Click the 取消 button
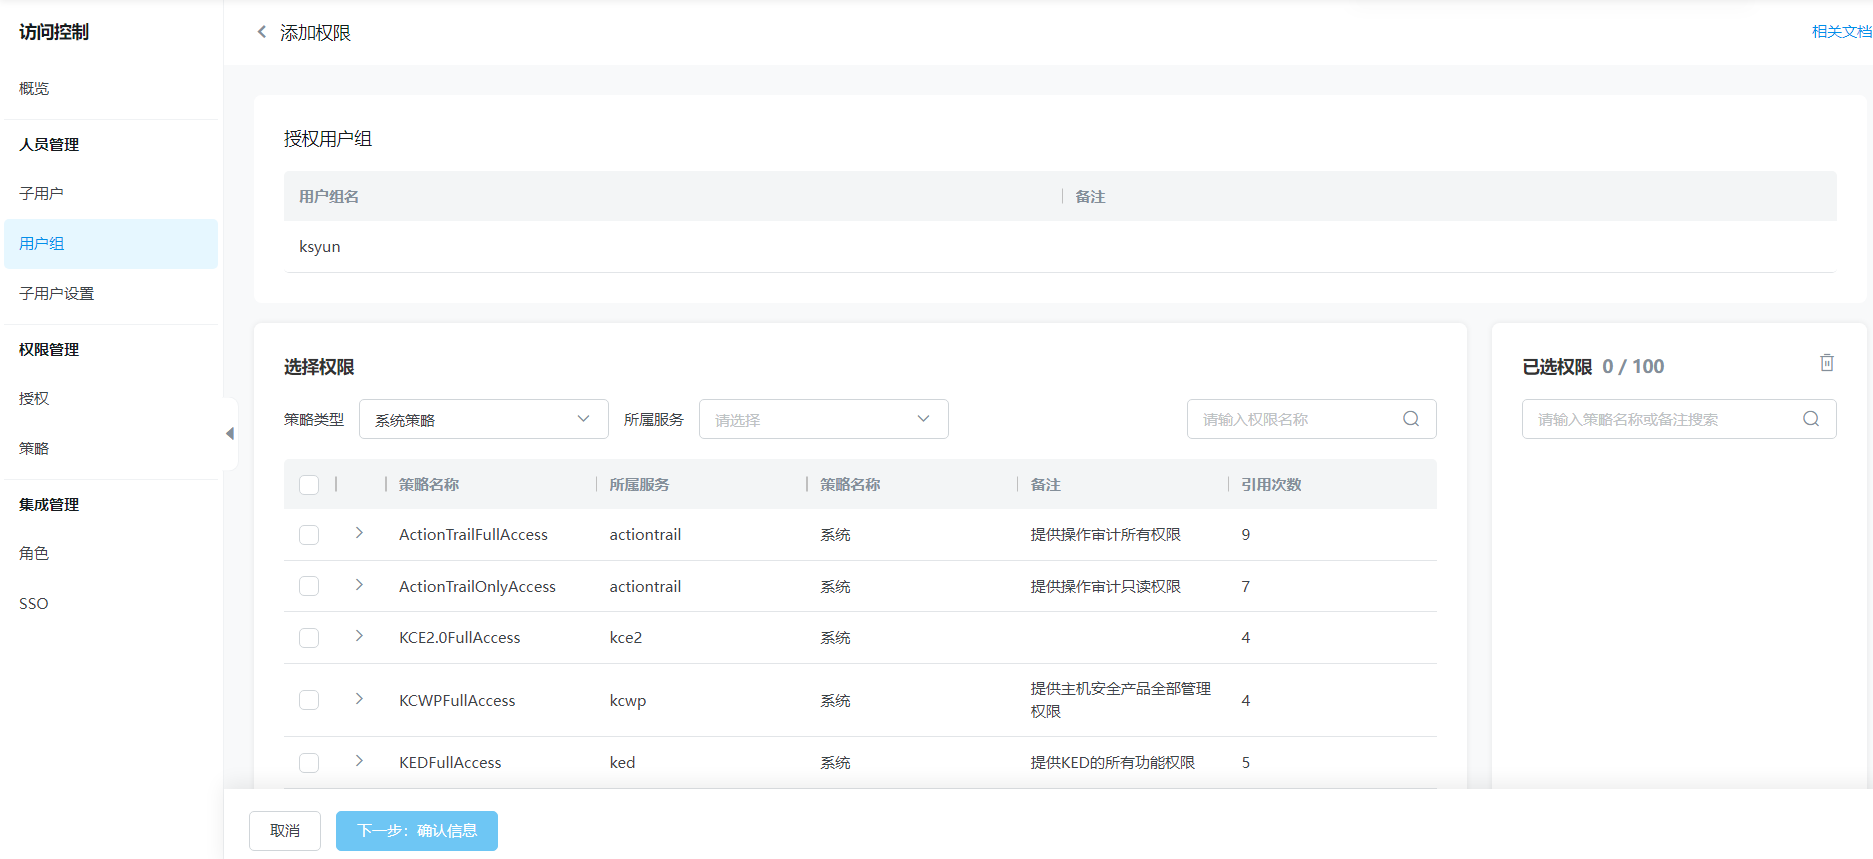1873x859 pixels. point(285,831)
